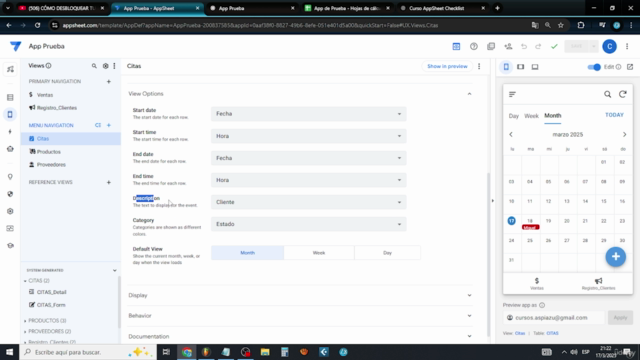Go to the previous month in preview calendar
Image resolution: width=640 pixels, height=360 pixels.
pyautogui.click(x=511, y=134)
